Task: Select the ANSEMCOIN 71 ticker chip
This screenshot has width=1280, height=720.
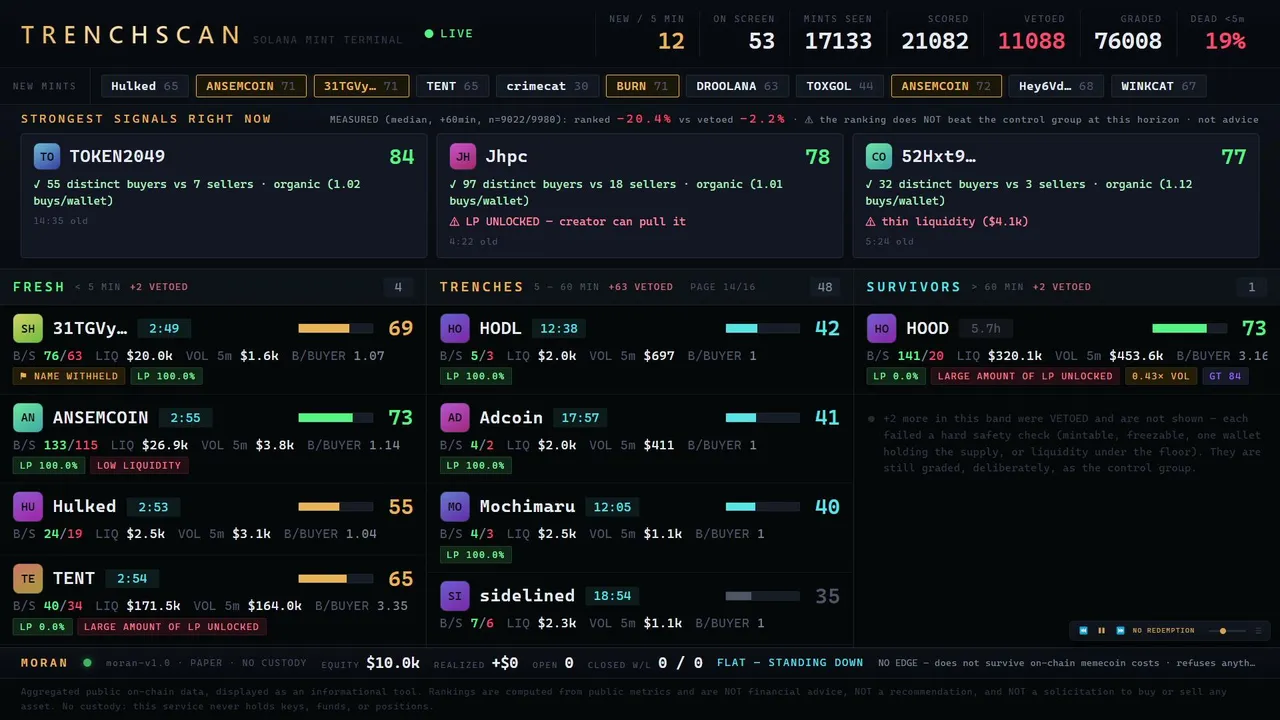Action: tap(251, 86)
